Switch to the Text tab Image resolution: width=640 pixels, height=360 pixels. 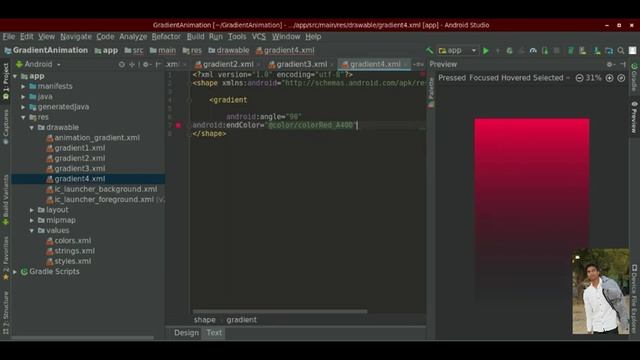214,333
